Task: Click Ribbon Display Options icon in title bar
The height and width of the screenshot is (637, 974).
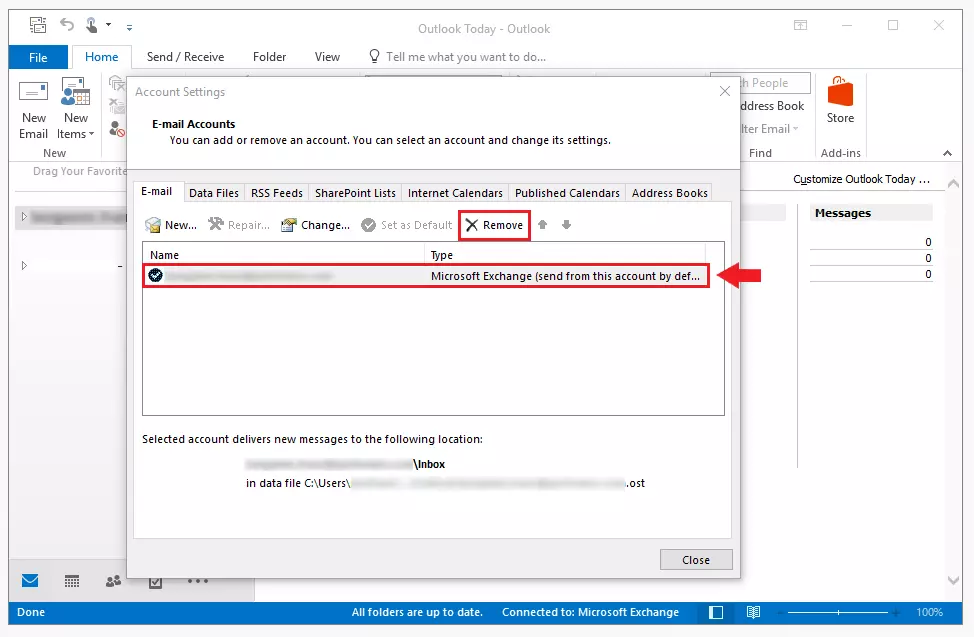Action: [800, 25]
